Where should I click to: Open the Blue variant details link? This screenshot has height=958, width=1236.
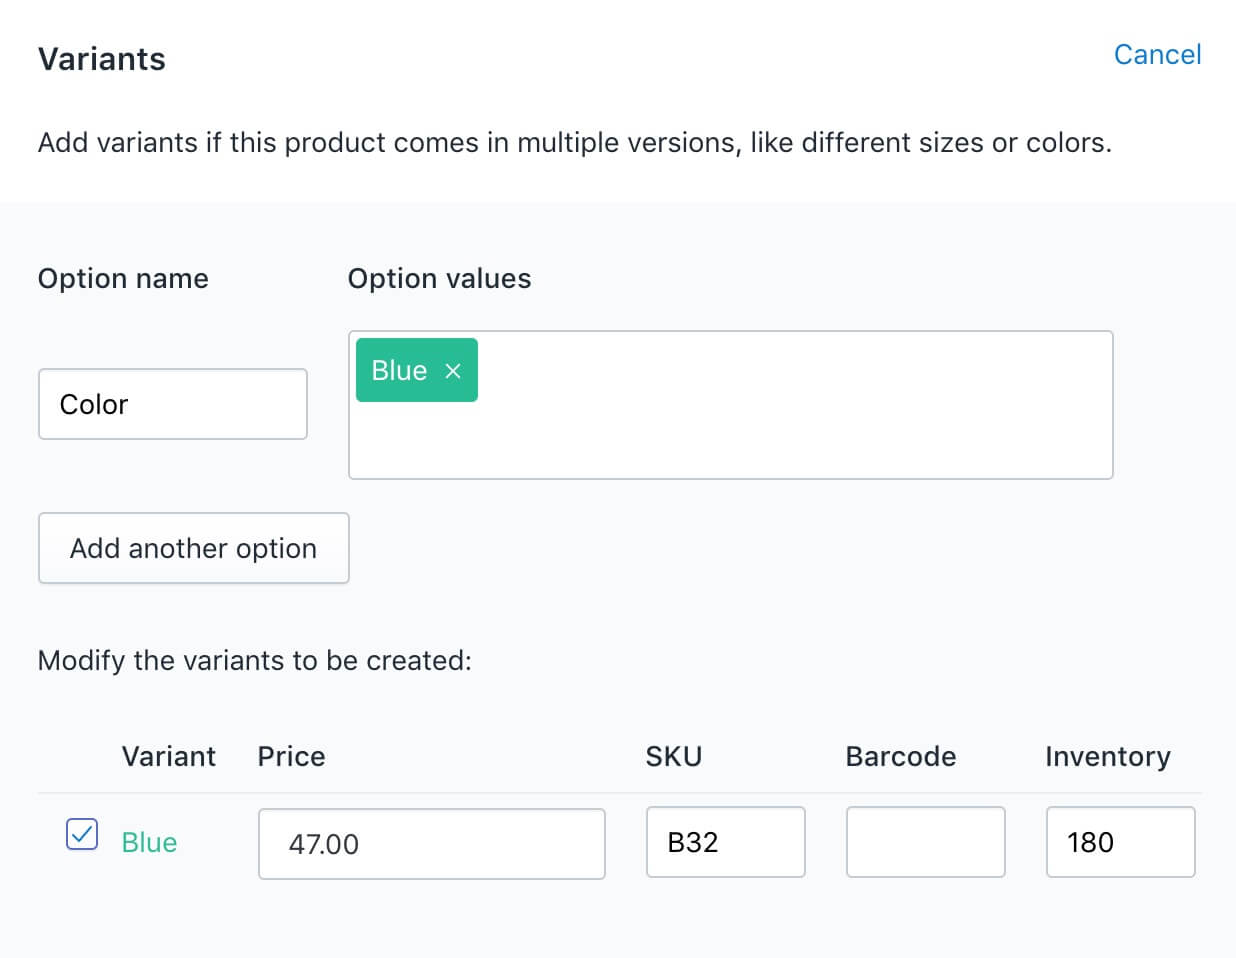click(x=149, y=842)
